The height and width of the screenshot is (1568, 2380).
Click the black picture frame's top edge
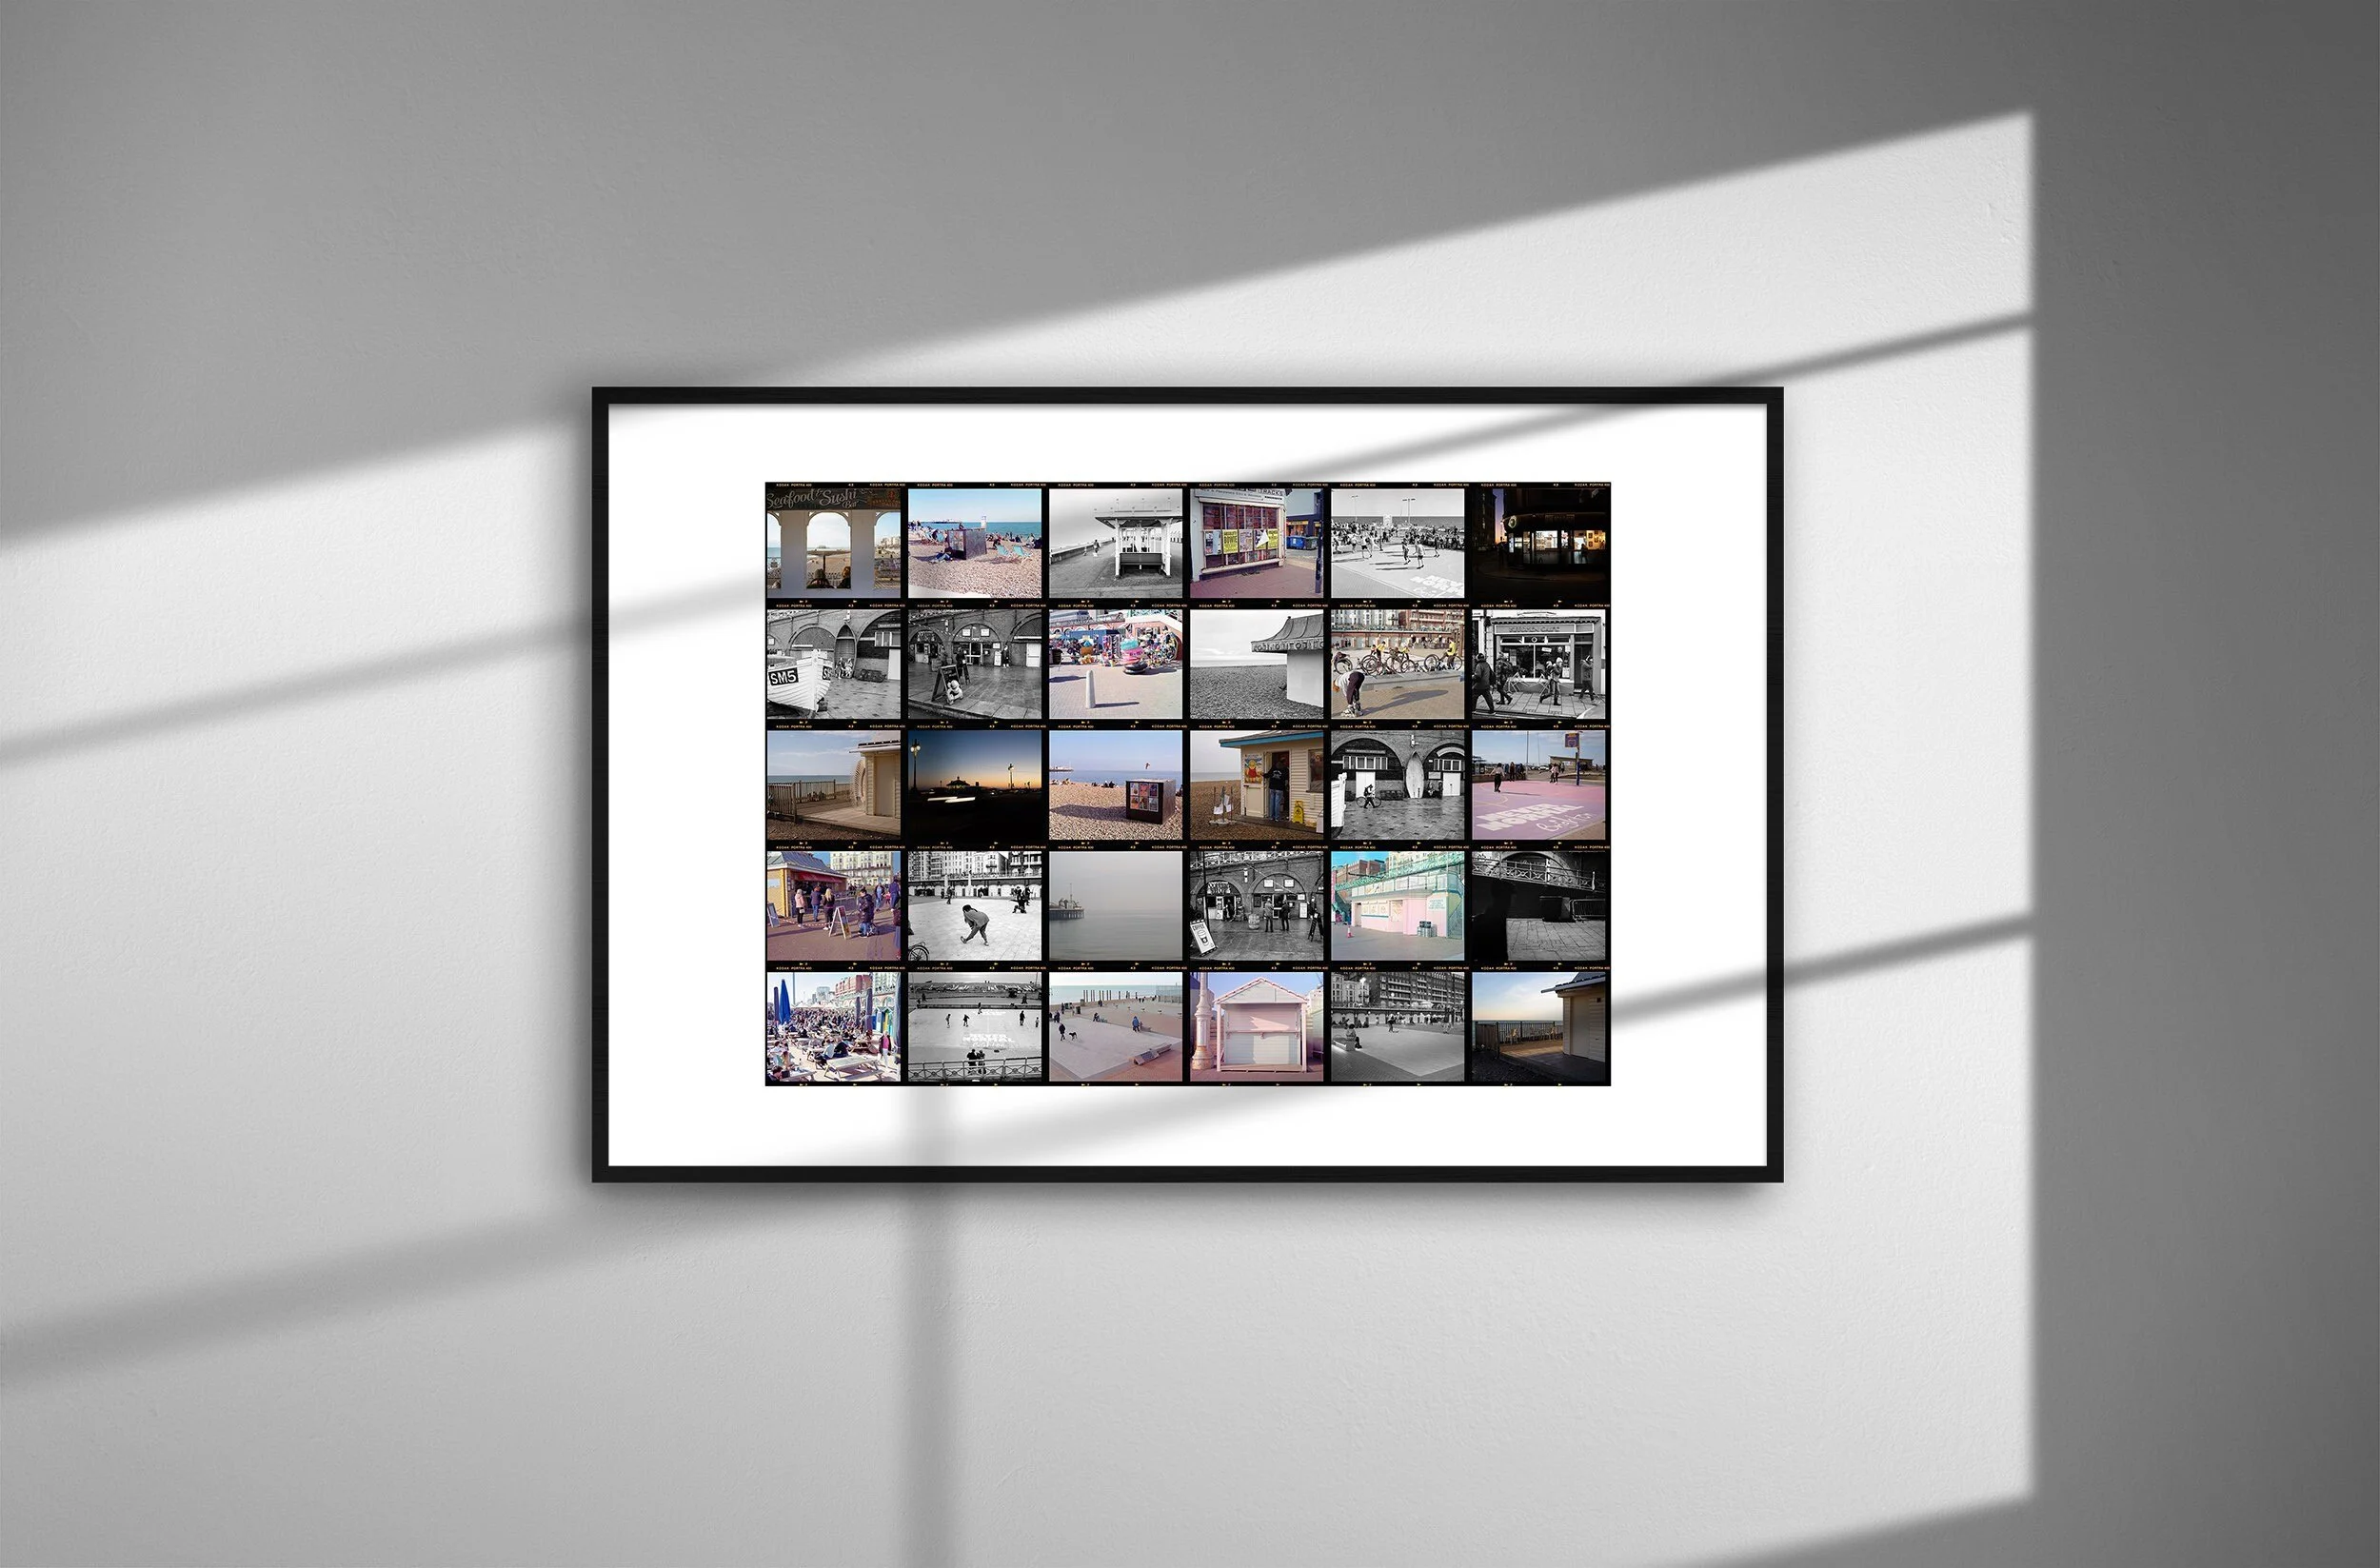(1187, 395)
